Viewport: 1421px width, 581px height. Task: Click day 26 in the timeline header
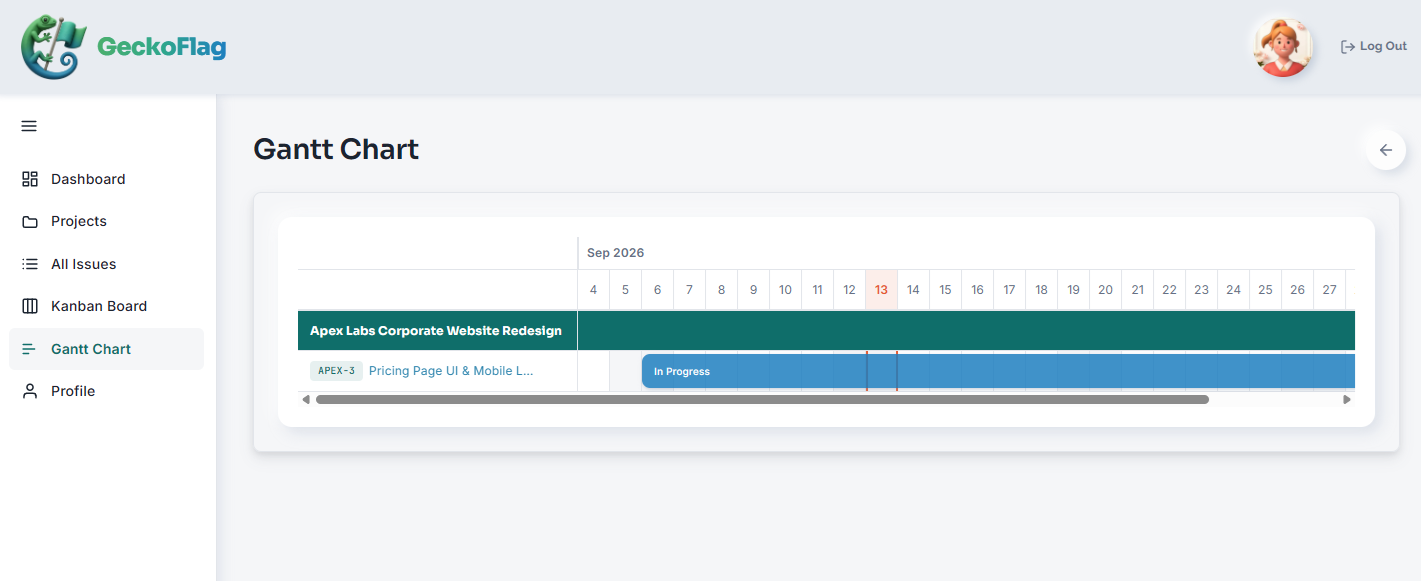pos(1297,290)
